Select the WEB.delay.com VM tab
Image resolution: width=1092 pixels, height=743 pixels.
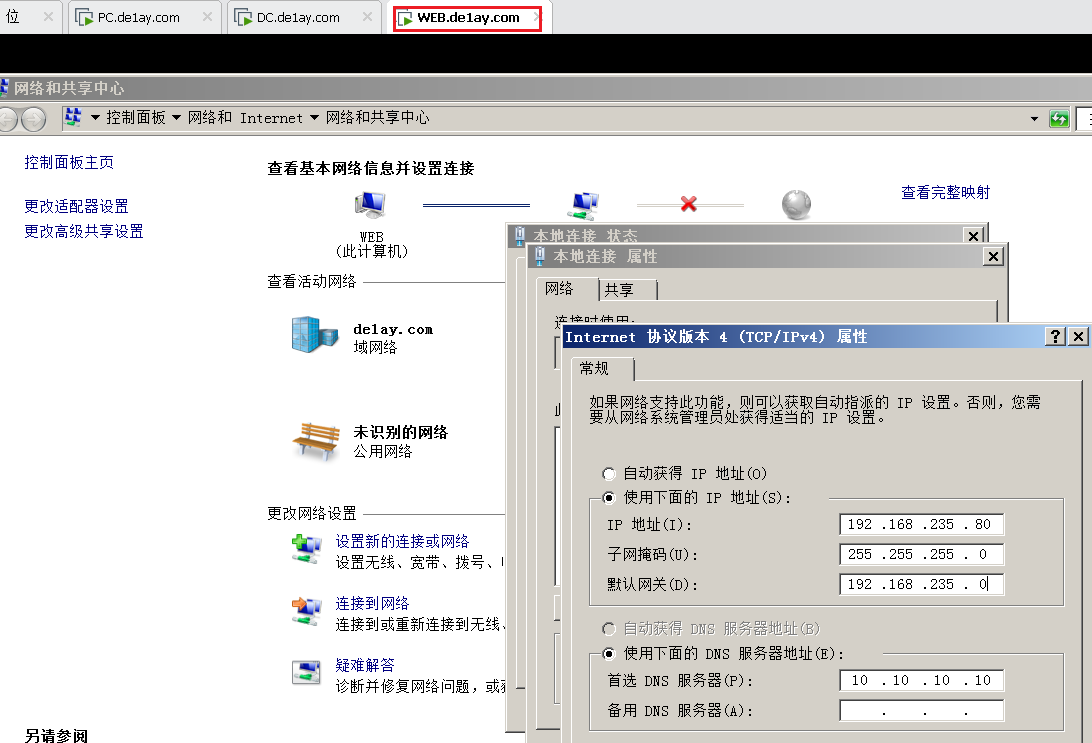point(468,17)
